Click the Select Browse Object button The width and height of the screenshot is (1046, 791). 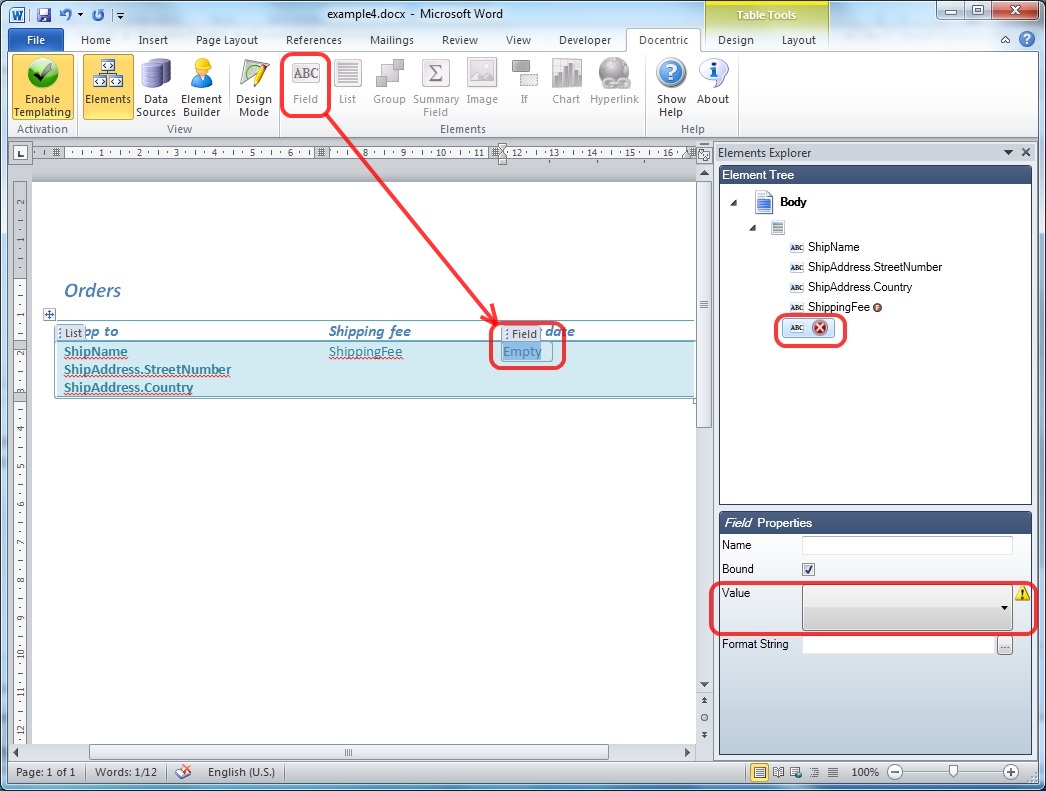pyautogui.click(x=704, y=718)
